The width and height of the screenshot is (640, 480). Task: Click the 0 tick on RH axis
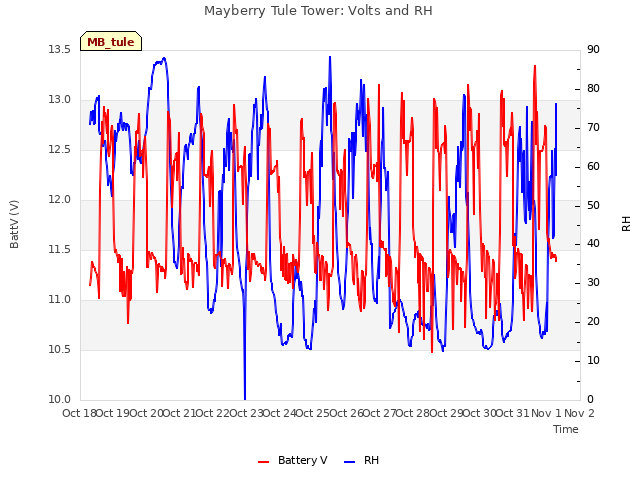(x=590, y=400)
